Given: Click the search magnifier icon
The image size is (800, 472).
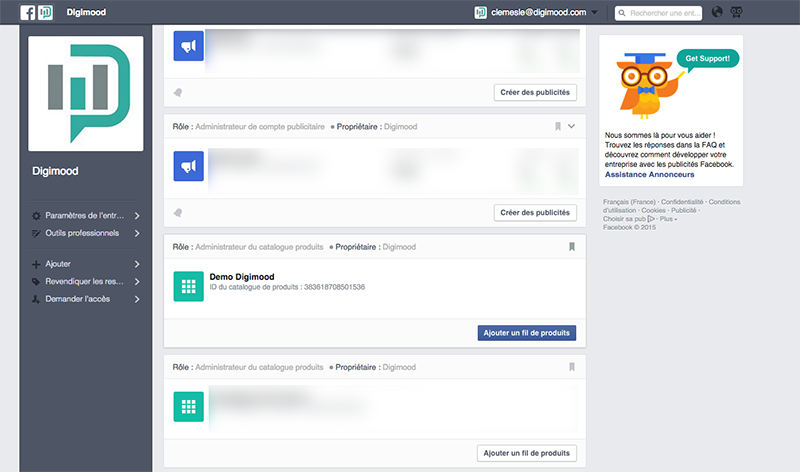Looking at the screenshot, I should (x=622, y=13).
